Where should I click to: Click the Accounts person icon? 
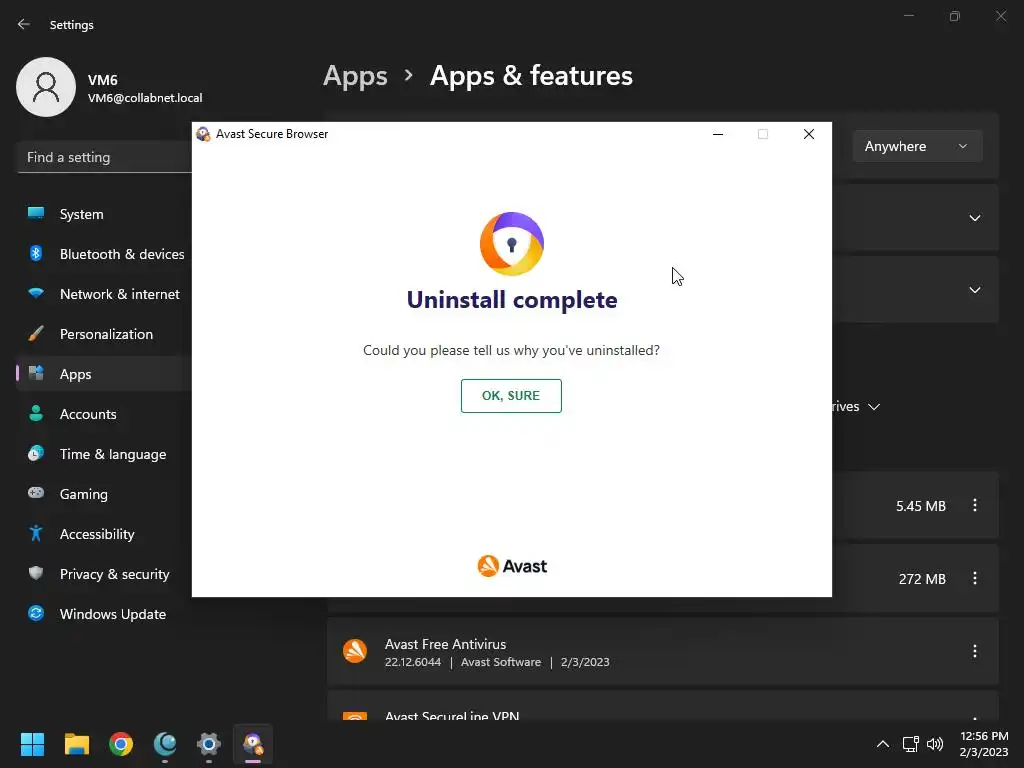click(x=36, y=413)
